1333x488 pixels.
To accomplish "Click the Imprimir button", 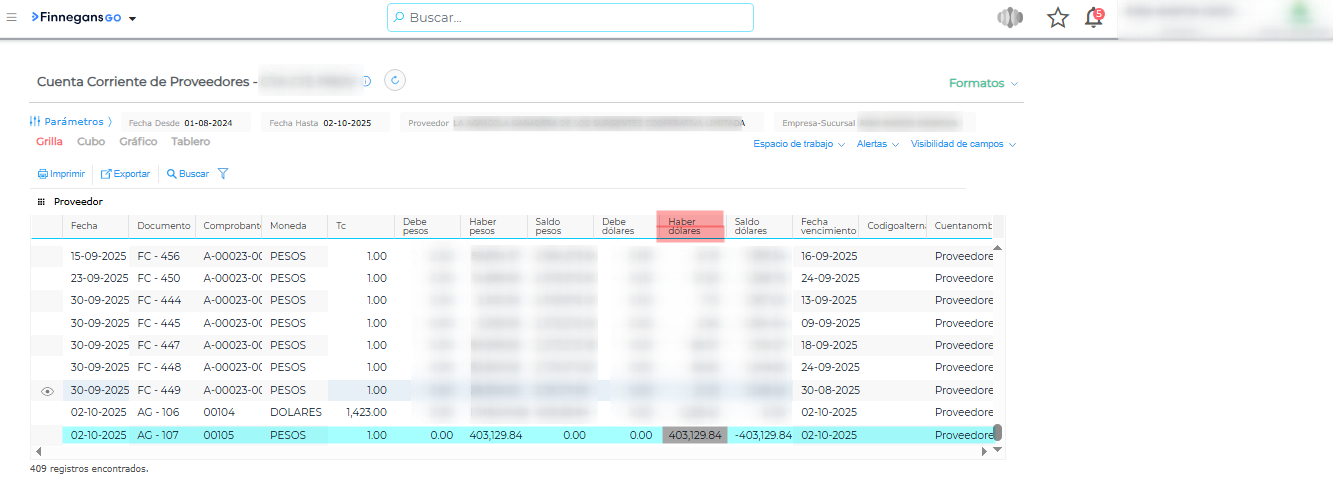I will click(x=61, y=174).
